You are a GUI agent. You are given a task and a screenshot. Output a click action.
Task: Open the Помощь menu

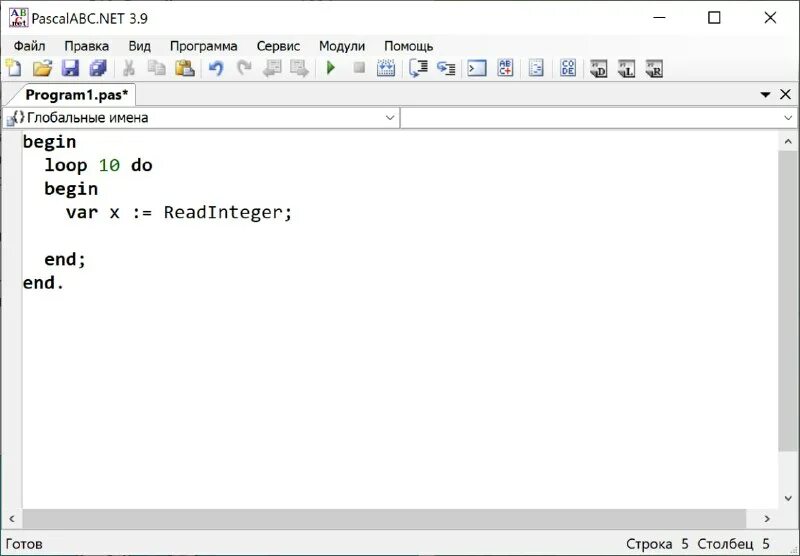tap(408, 46)
